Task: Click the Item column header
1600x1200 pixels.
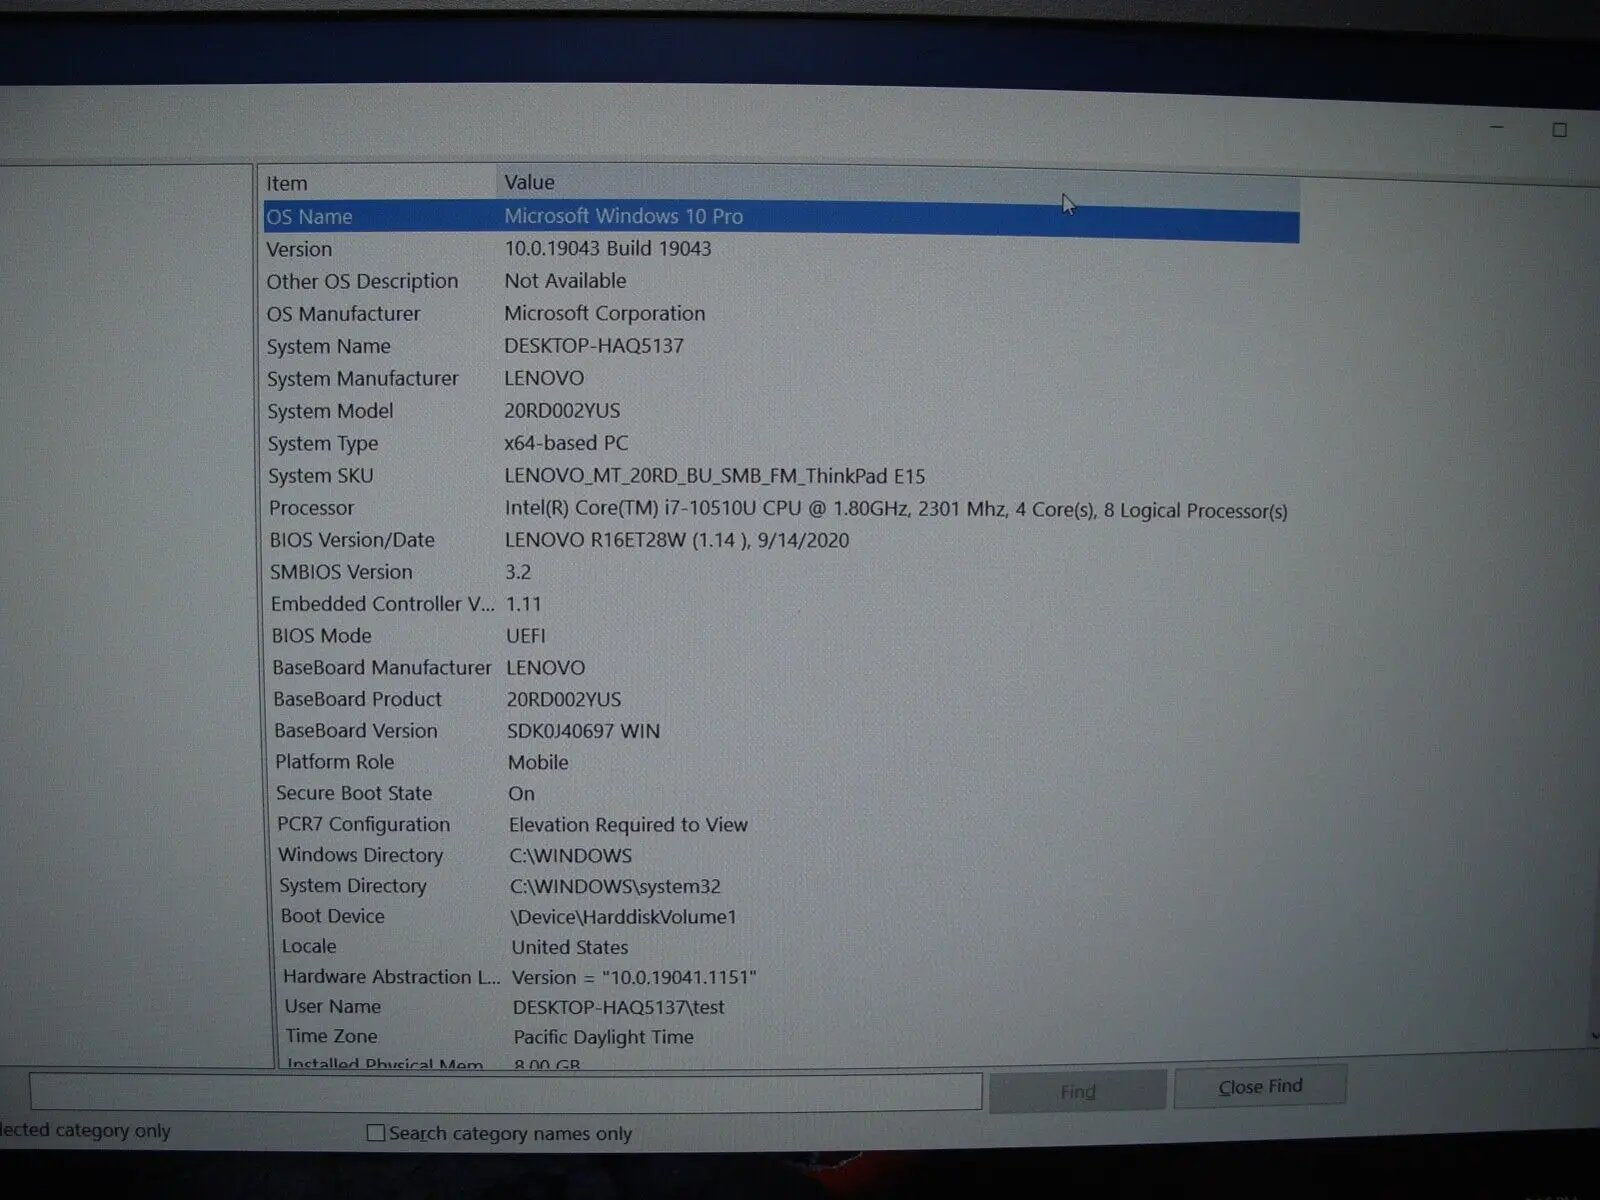Action: point(379,183)
